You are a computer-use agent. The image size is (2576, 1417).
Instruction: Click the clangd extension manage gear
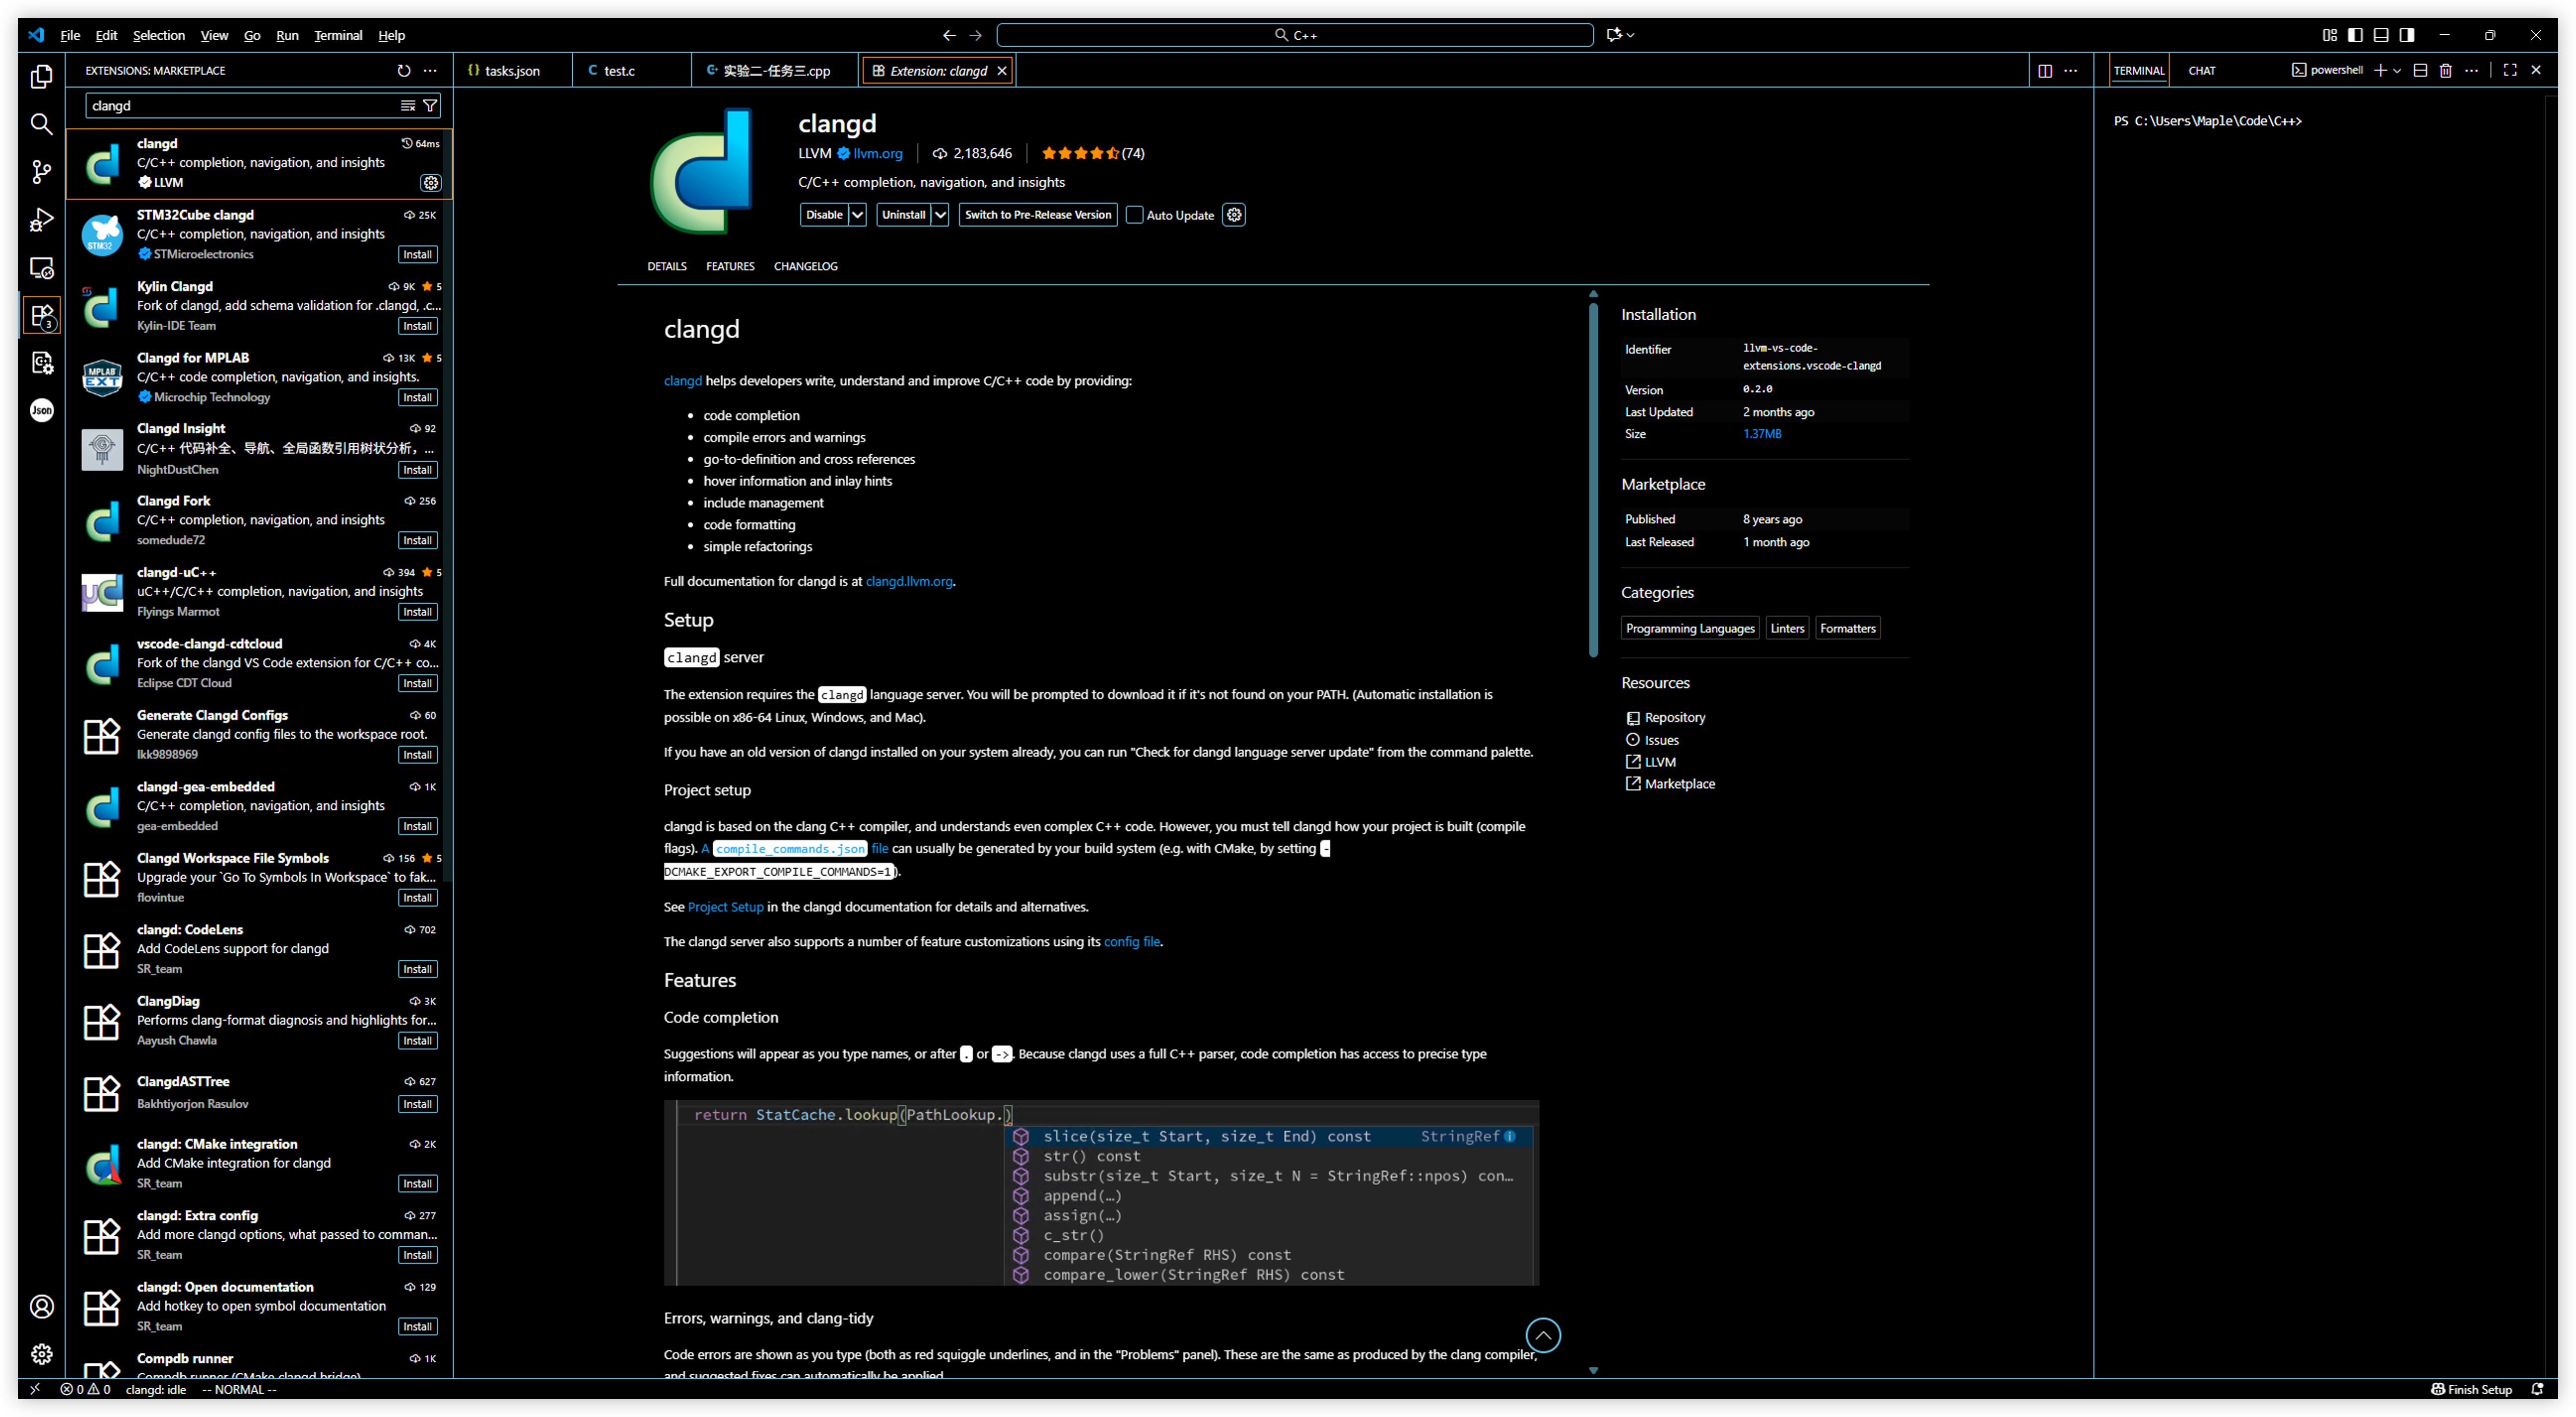430,182
